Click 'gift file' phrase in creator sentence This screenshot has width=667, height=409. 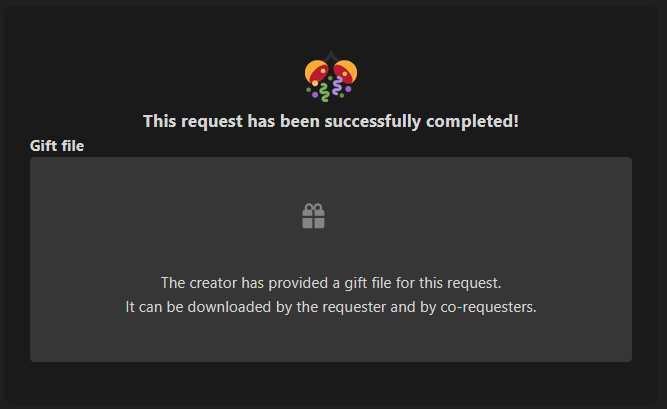368,283
